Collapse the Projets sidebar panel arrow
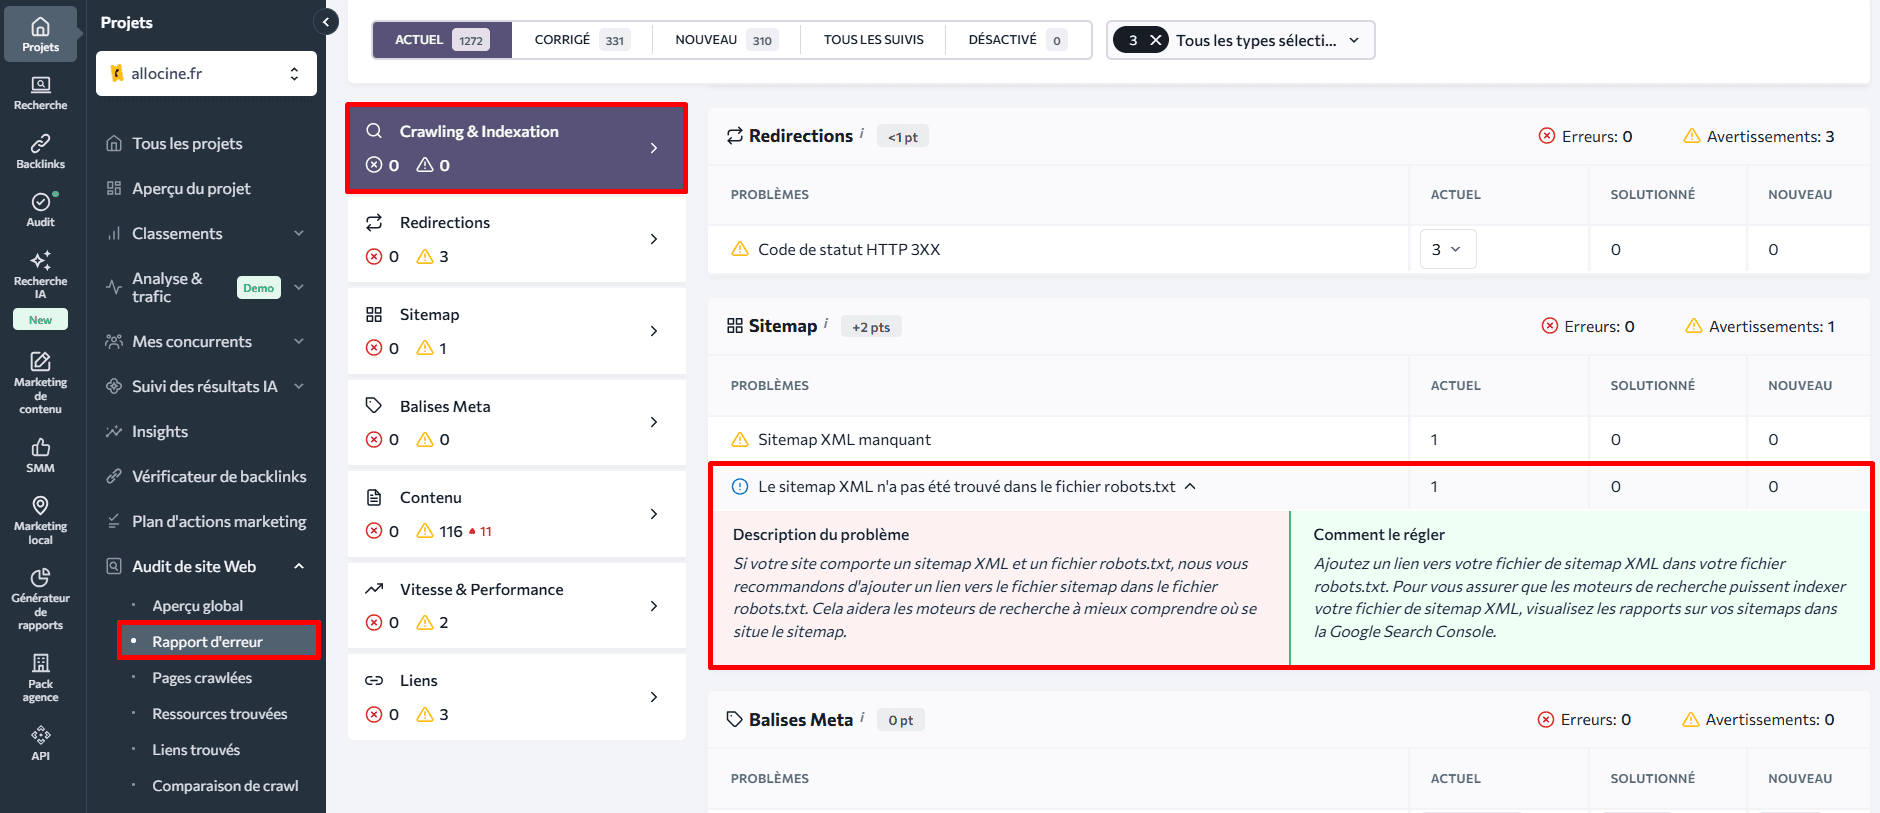 pos(326,21)
